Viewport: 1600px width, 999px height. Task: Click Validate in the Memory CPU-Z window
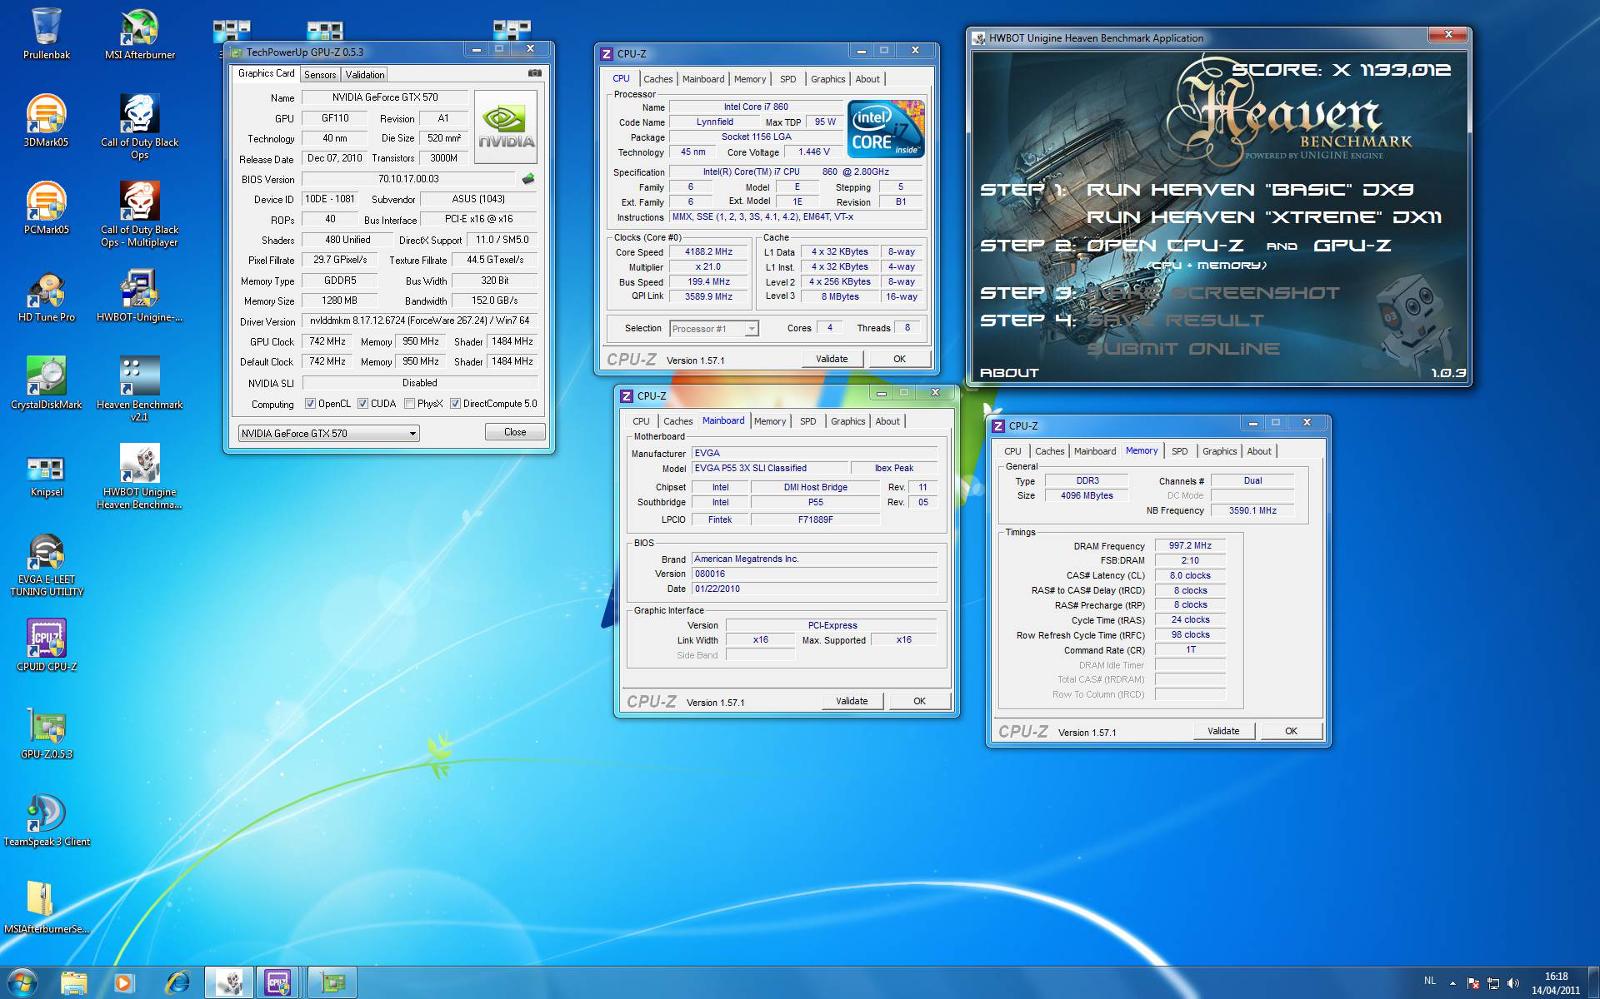(1223, 731)
